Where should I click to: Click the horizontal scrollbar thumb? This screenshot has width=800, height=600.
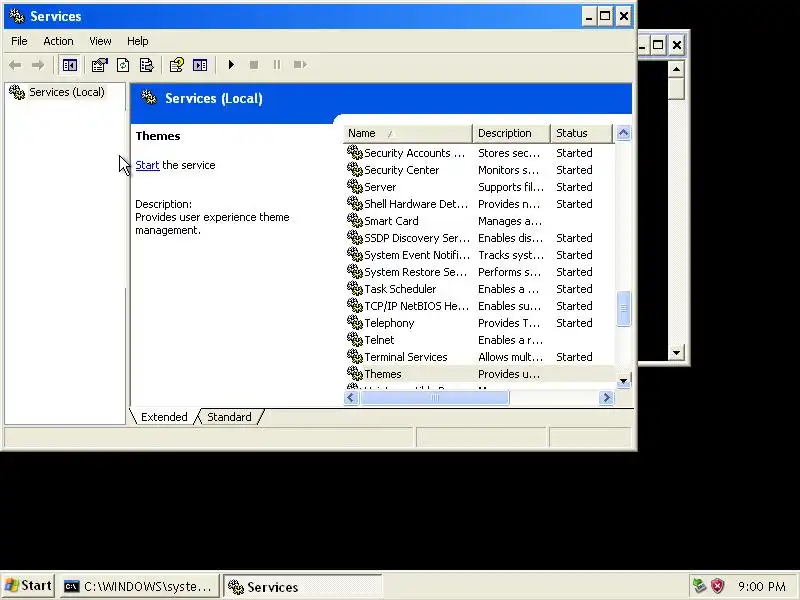435,397
